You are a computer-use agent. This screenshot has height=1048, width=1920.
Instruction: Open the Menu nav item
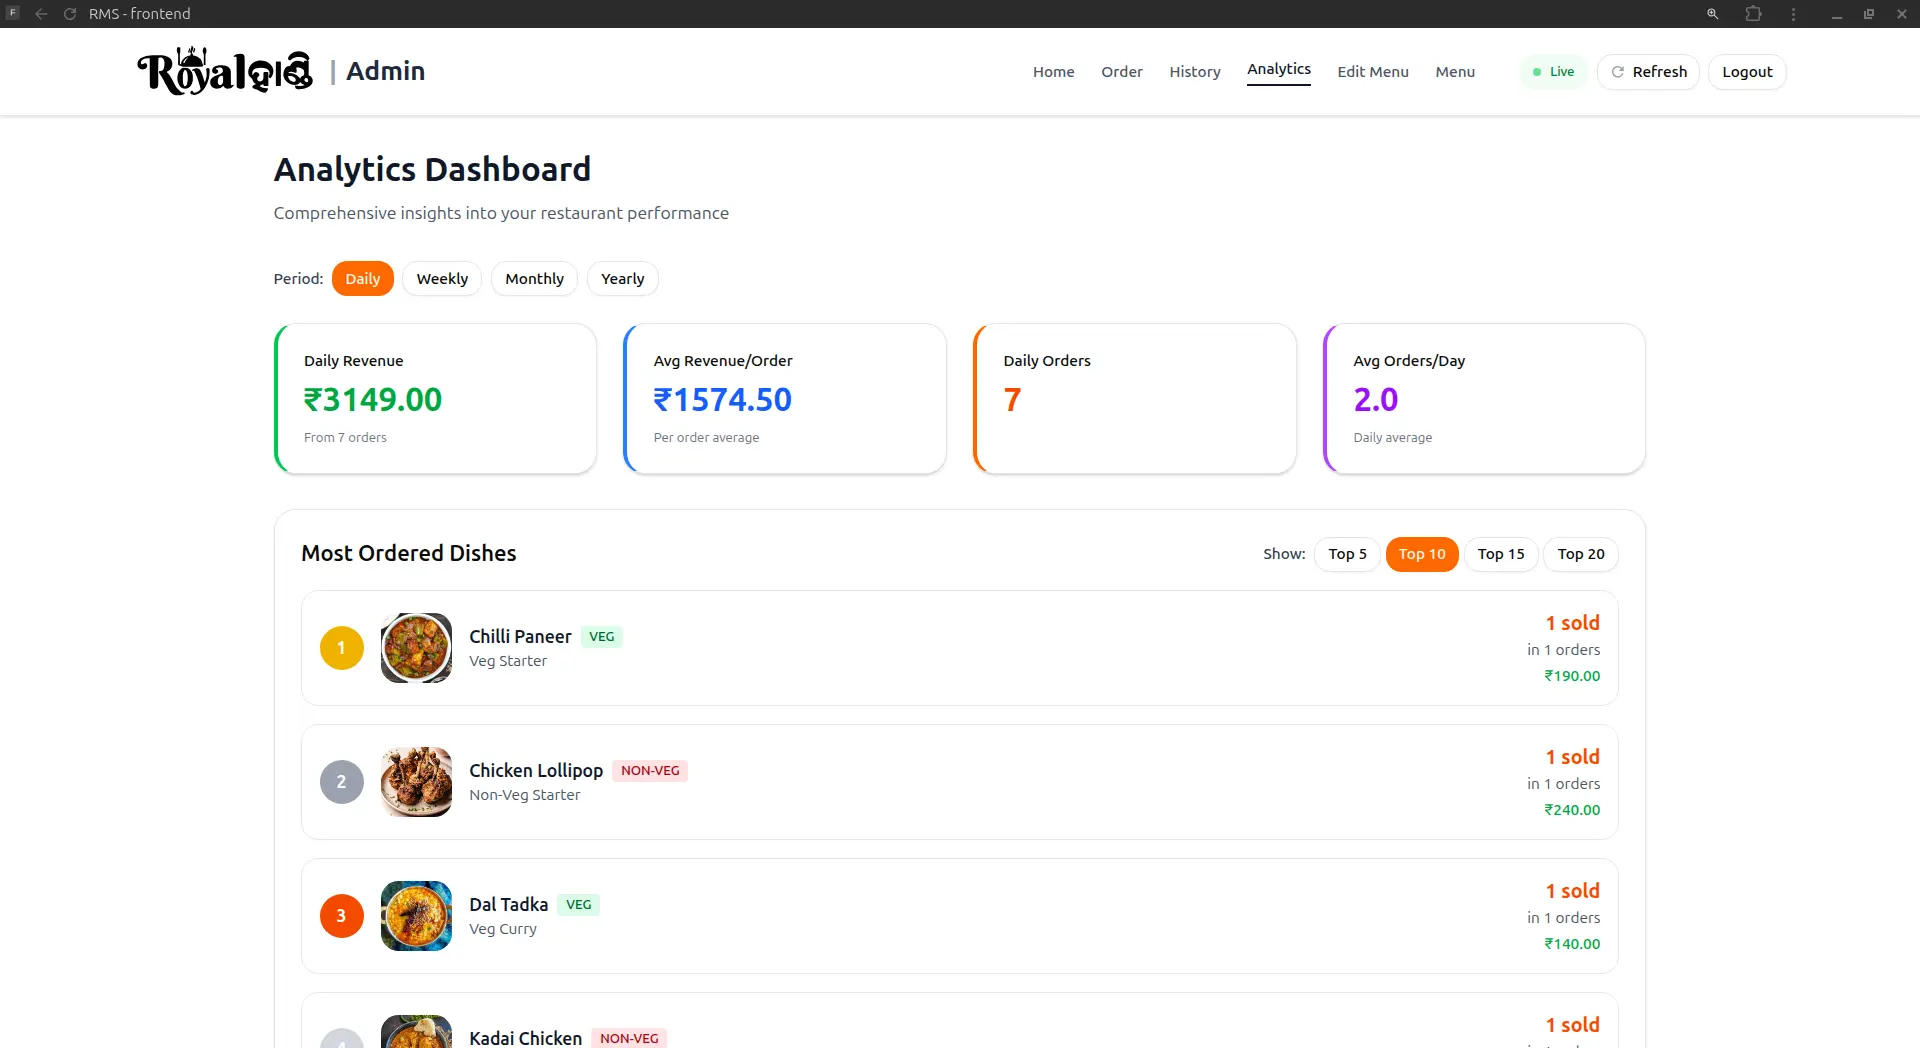pyautogui.click(x=1455, y=72)
